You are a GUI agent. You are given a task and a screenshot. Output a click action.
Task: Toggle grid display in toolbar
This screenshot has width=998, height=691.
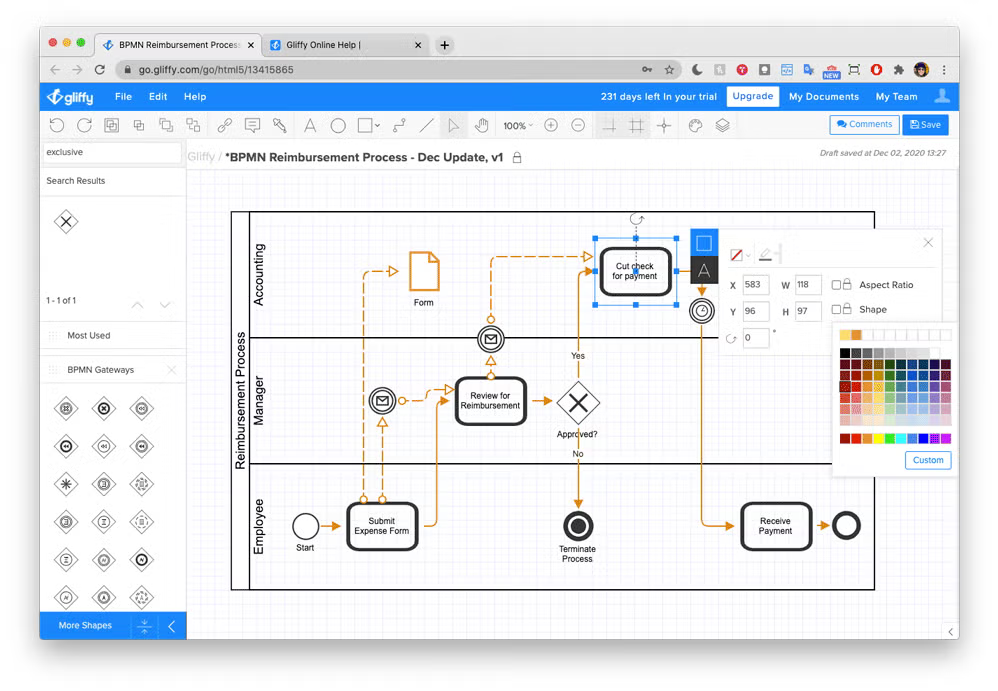click(636, 125)
